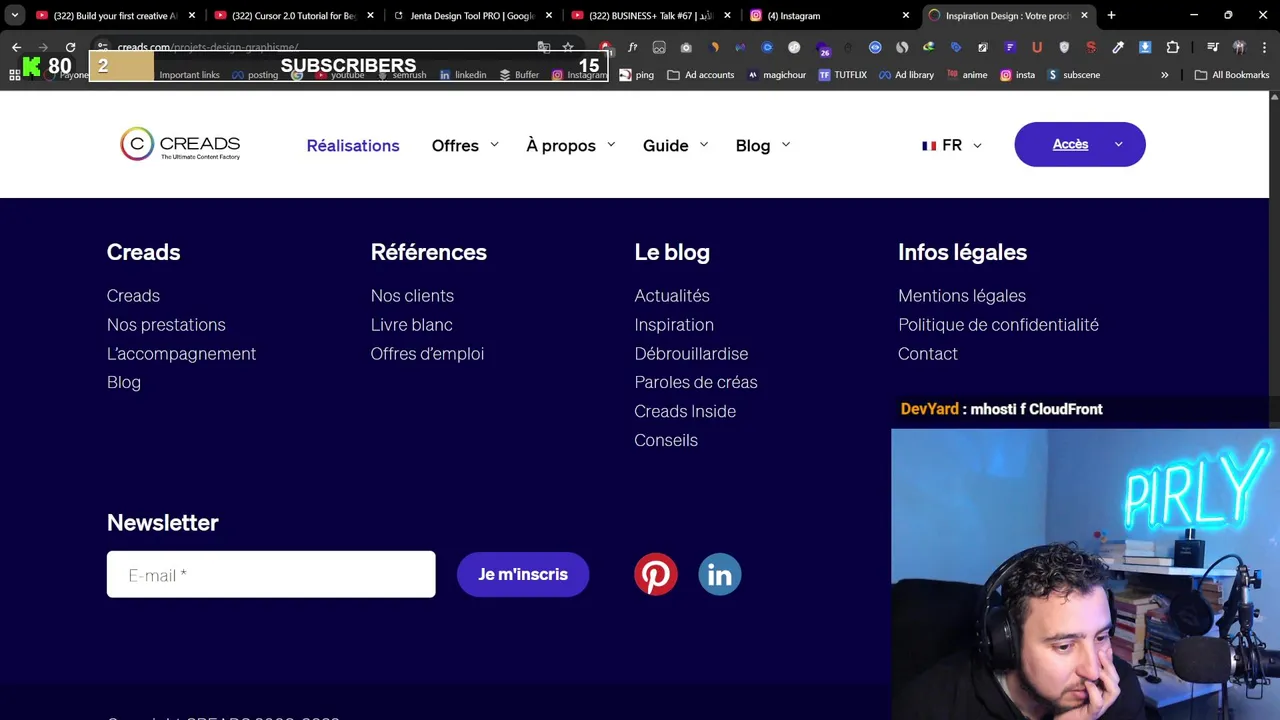
Task: Show hidden bookmarks with the » chevron
Action: [1164, 75]
